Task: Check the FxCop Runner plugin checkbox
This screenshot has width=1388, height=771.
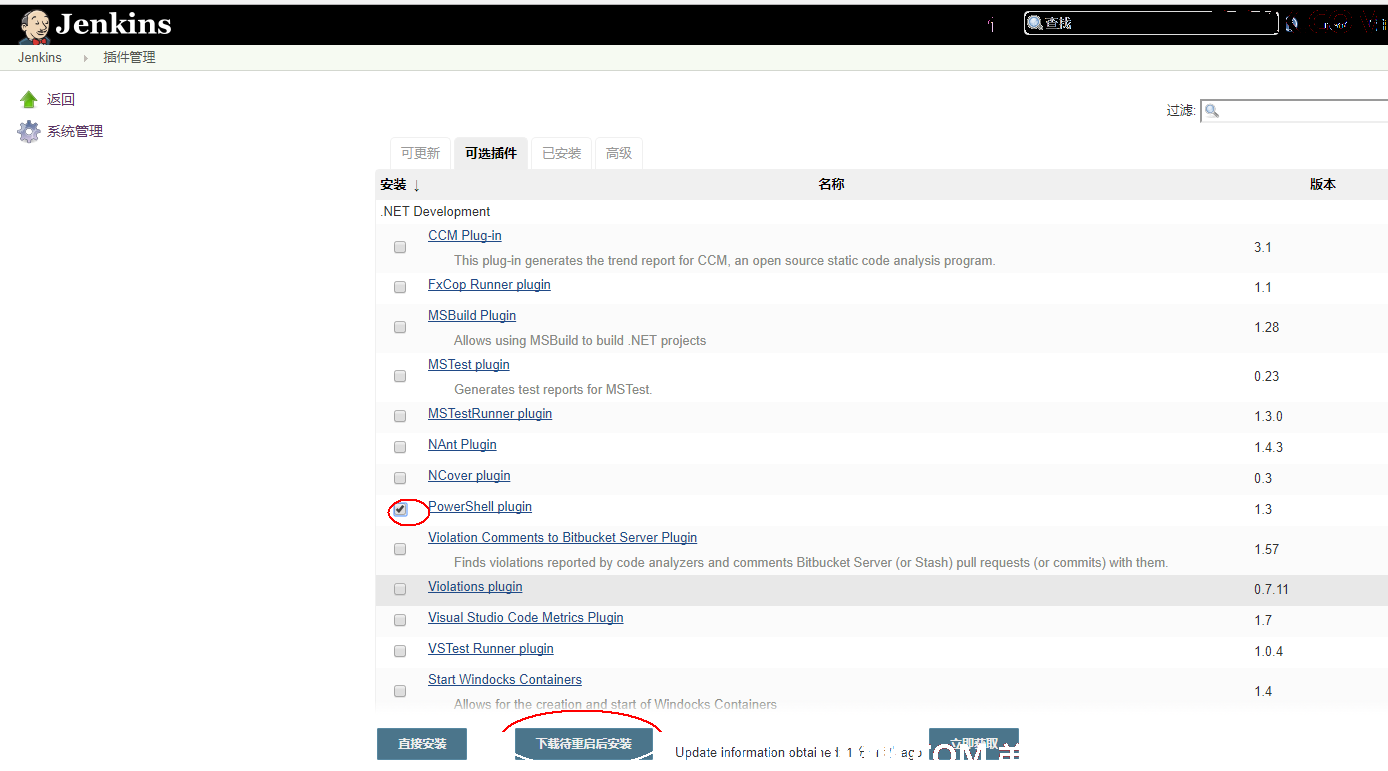Action: point(400,287)
